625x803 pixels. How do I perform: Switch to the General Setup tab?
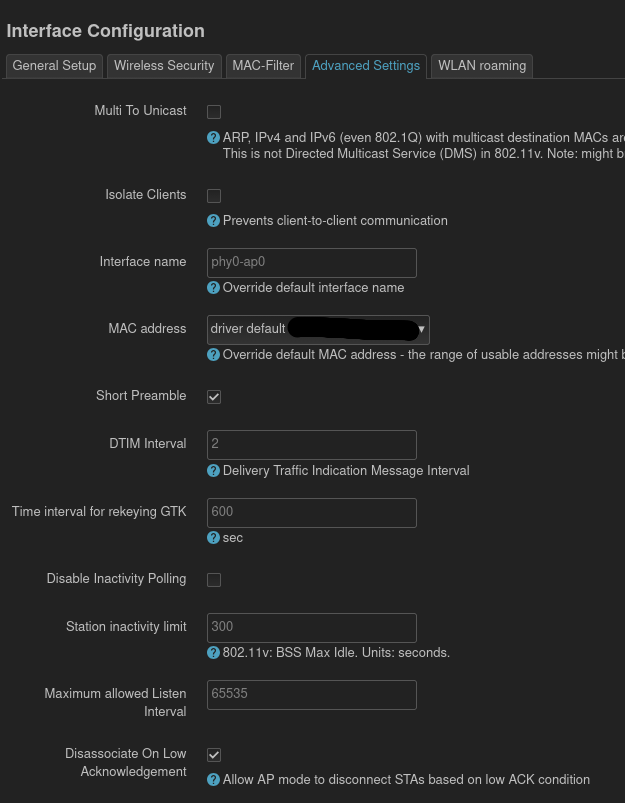tap(54, 66)
